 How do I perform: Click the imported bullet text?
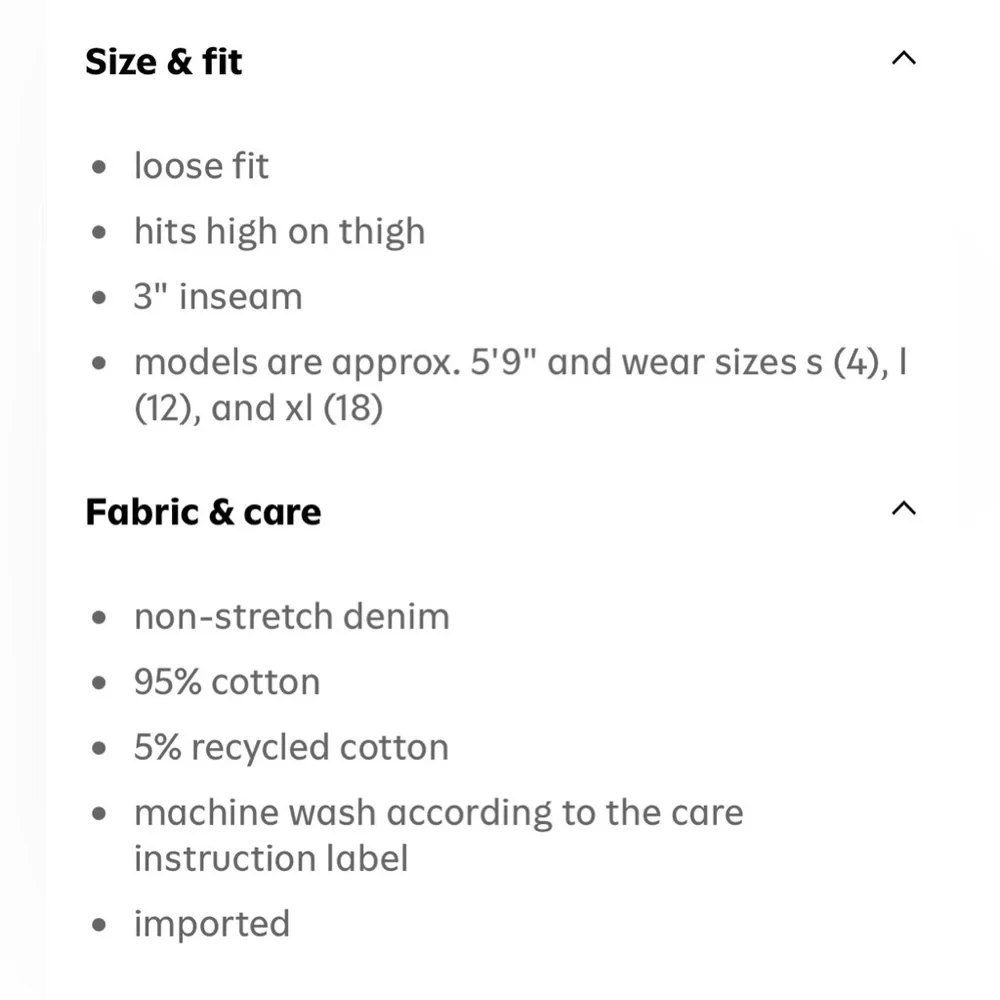click(212, 925)
